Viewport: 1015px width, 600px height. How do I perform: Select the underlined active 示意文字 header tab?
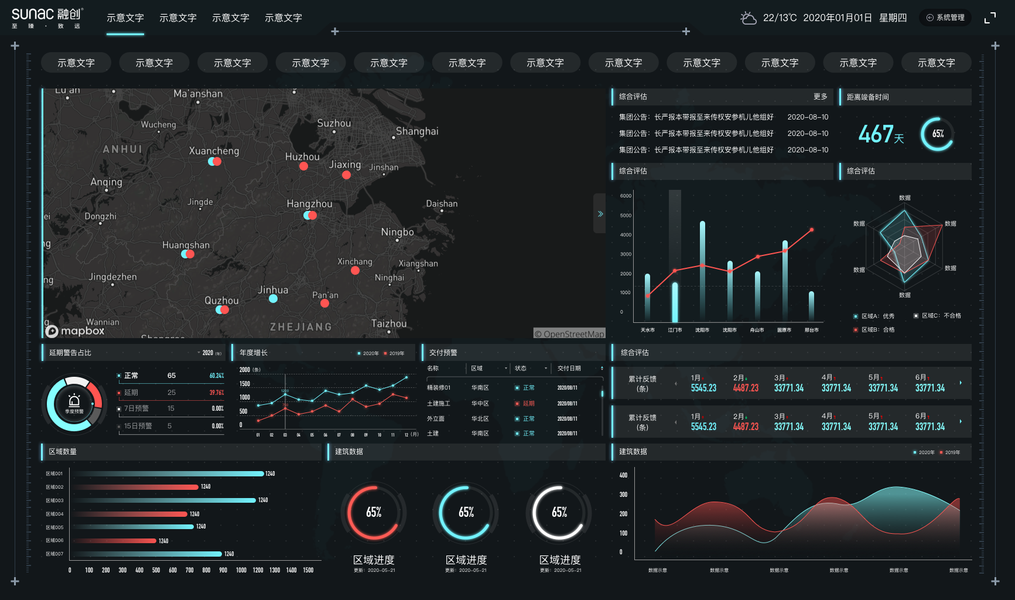point(125,18)
